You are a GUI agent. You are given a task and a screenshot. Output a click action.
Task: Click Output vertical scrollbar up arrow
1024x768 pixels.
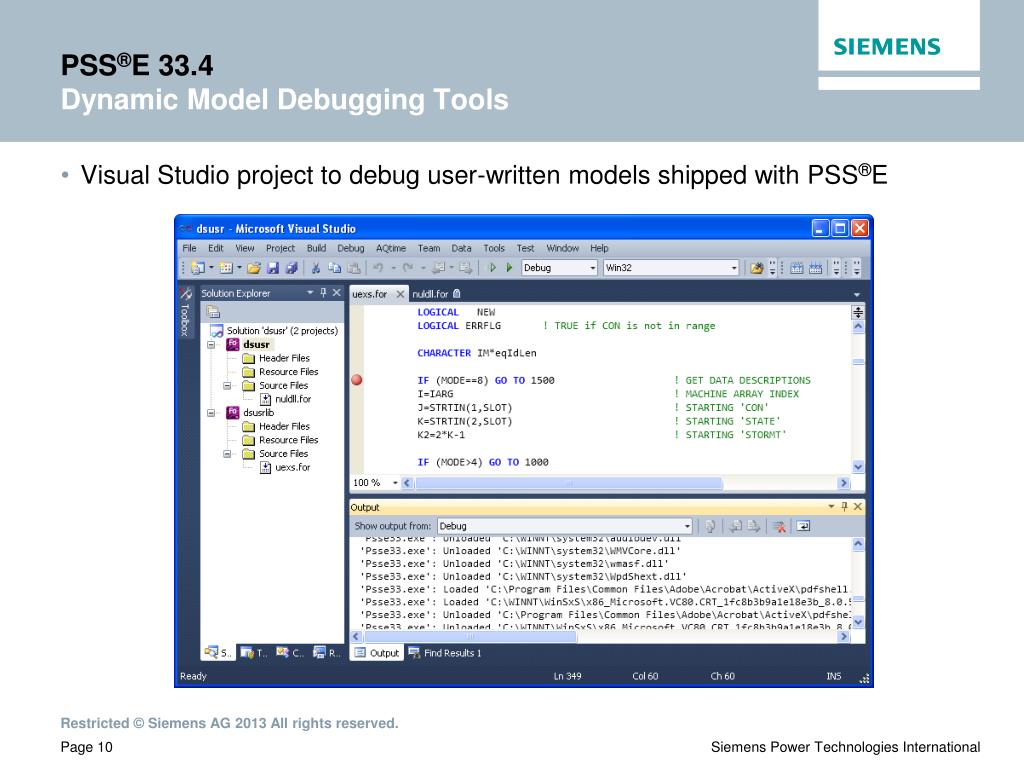858,544
